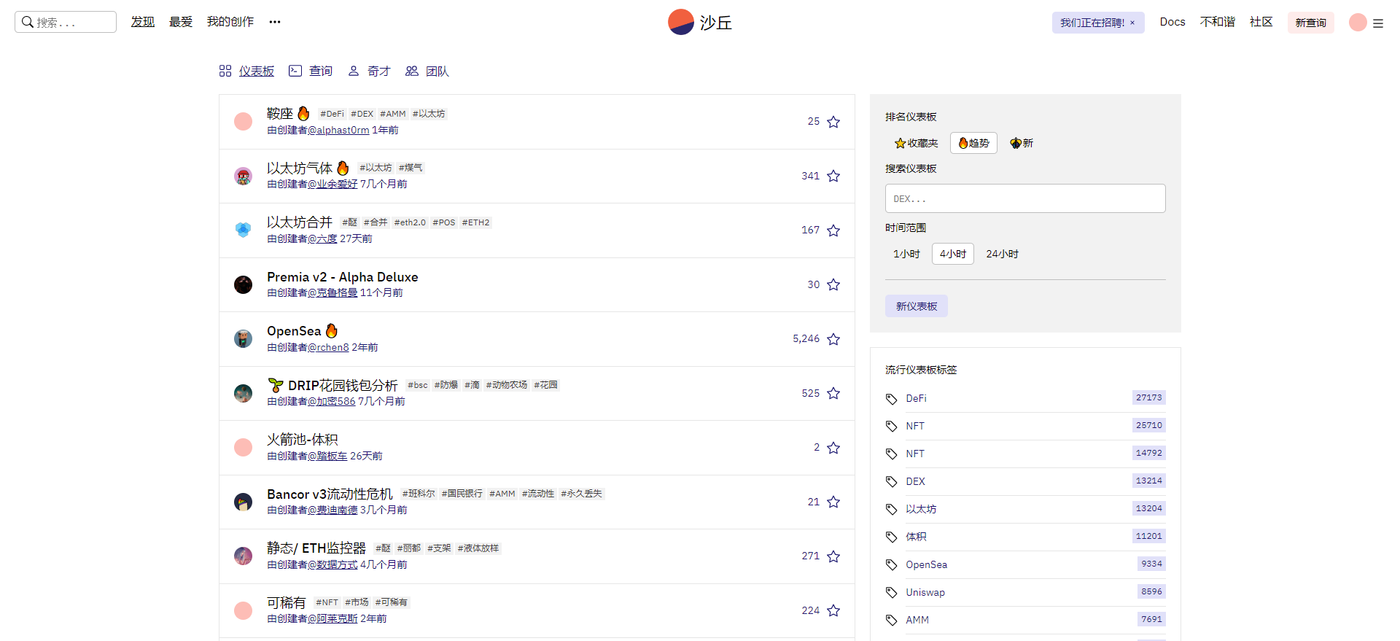Switch to the 团队 tab
The width and height of the screenshot is (1400, 641).
click(427, 71)
